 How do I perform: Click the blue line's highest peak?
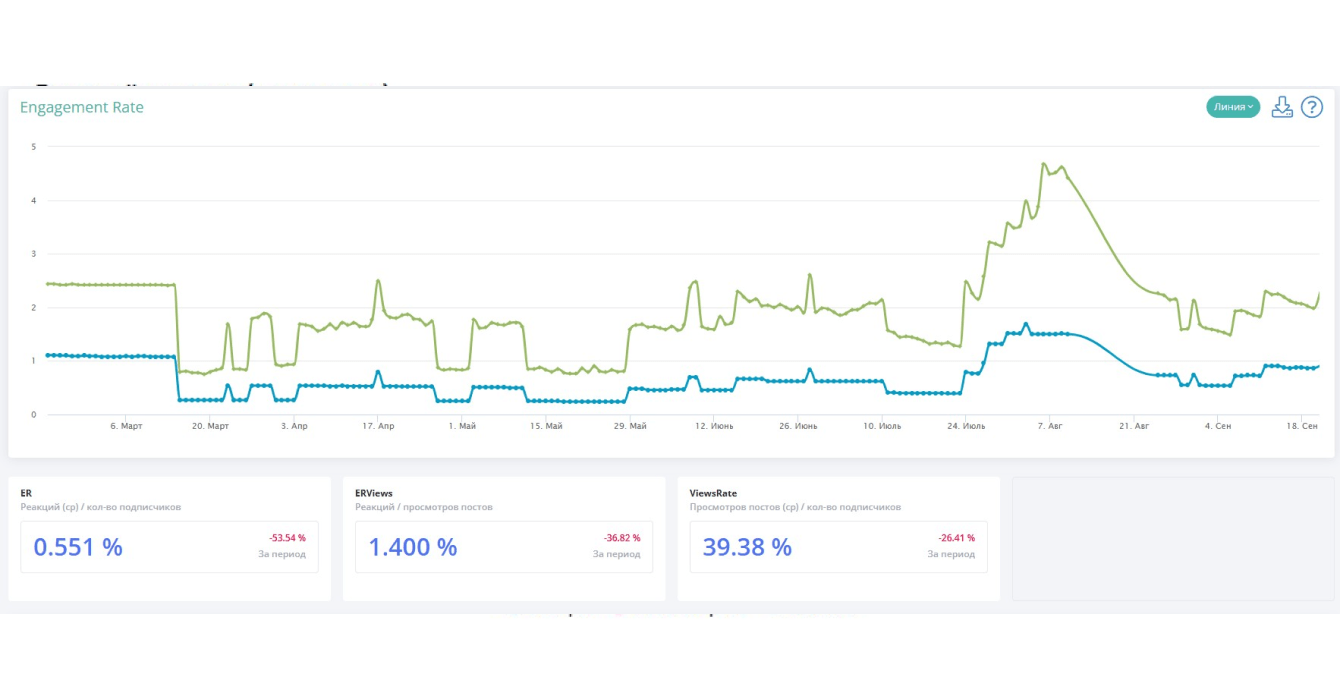1026,324
